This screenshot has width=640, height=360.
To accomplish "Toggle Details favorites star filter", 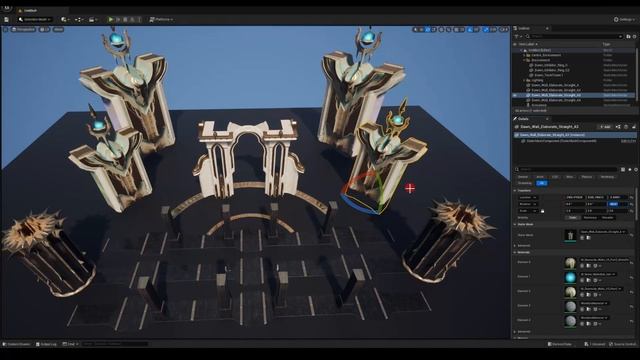I will [629, 169].
